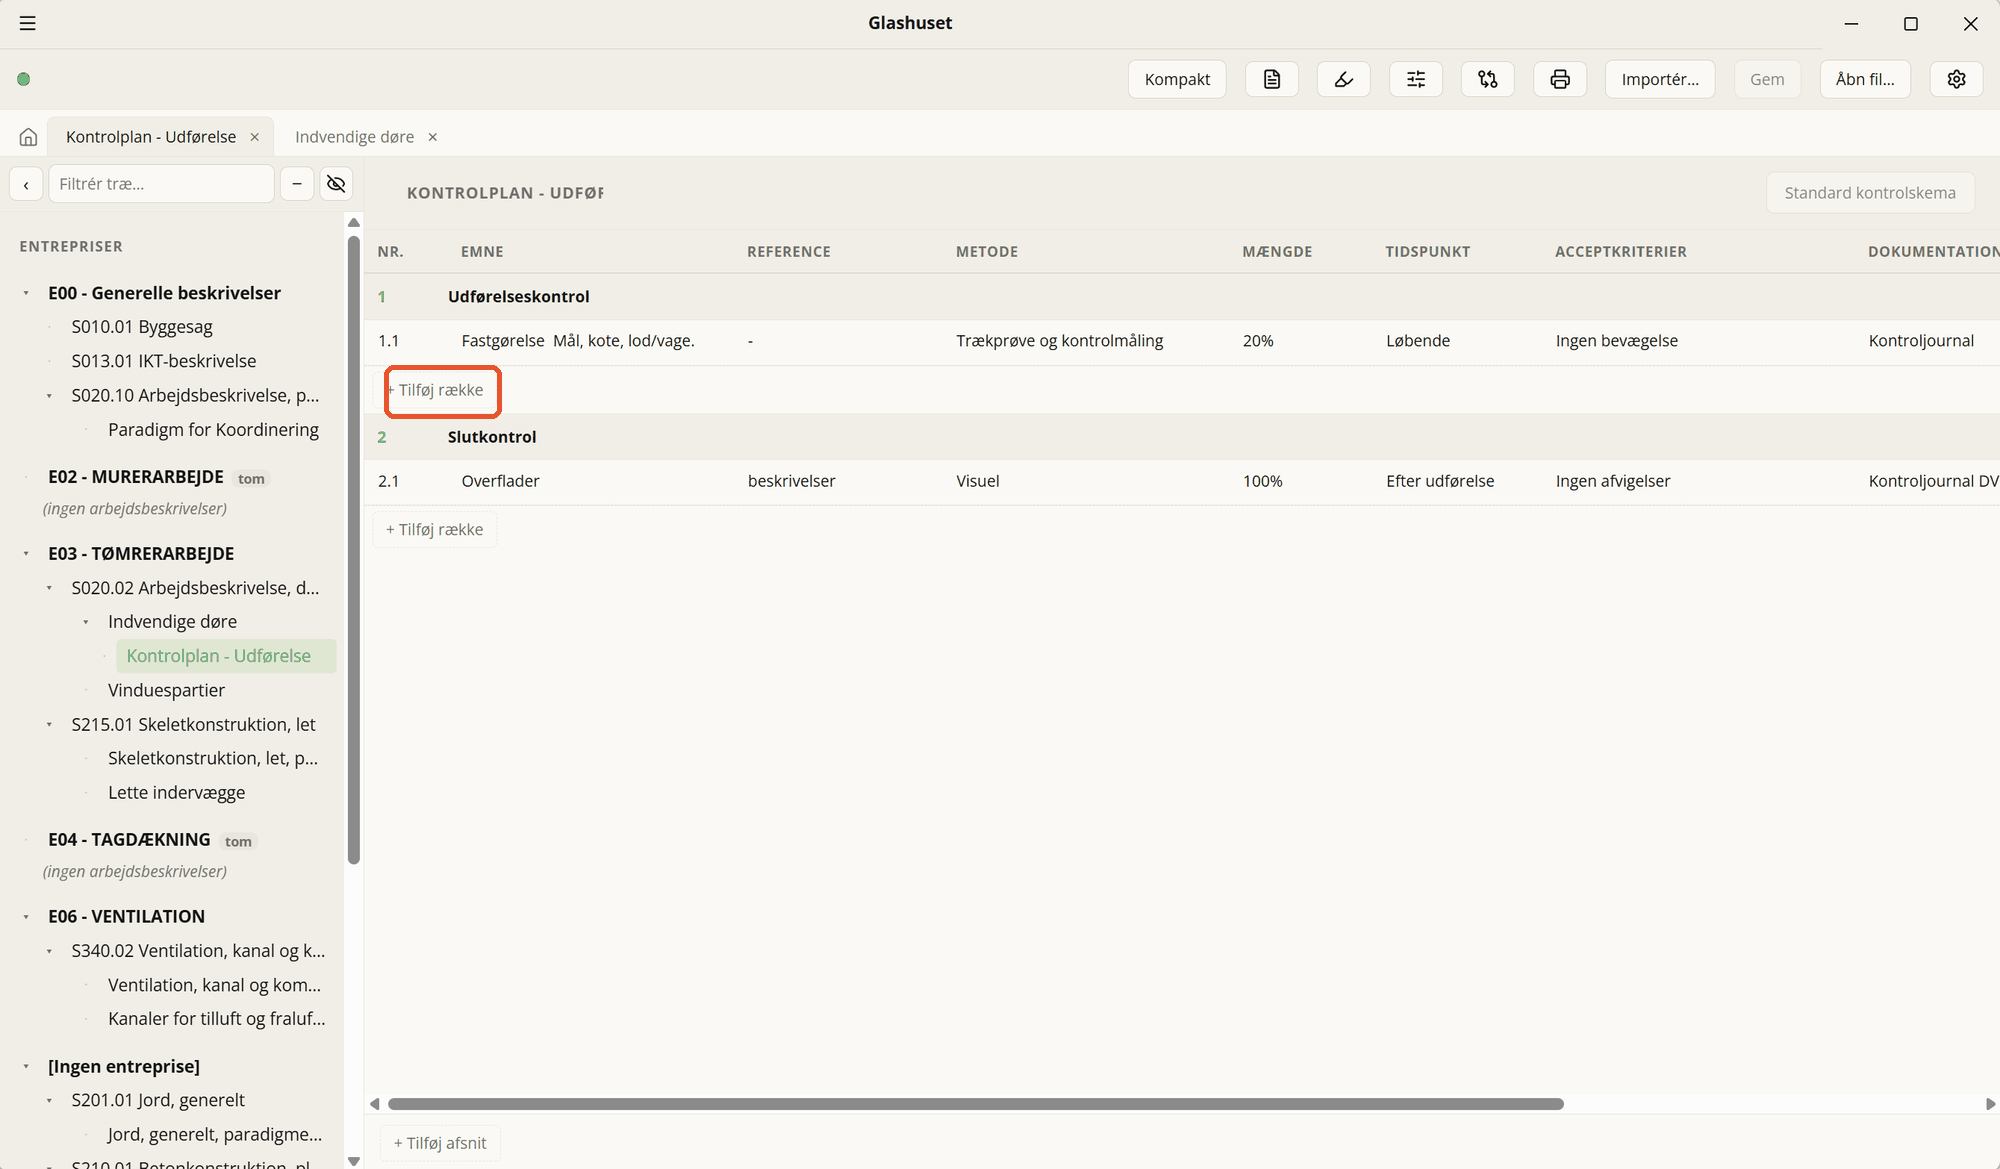
Task: Collapse S020.10 Arbejdsbeskrivelse node
Action: tap(49, 396)
